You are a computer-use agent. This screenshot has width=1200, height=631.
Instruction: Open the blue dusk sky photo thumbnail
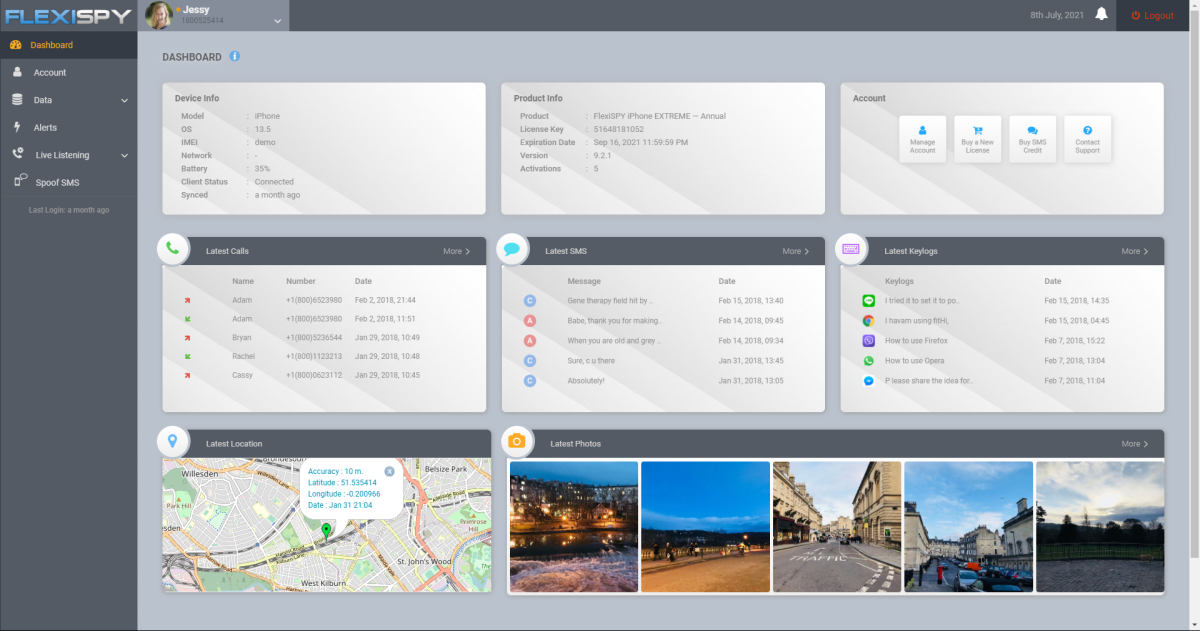[x=705, y=526]
